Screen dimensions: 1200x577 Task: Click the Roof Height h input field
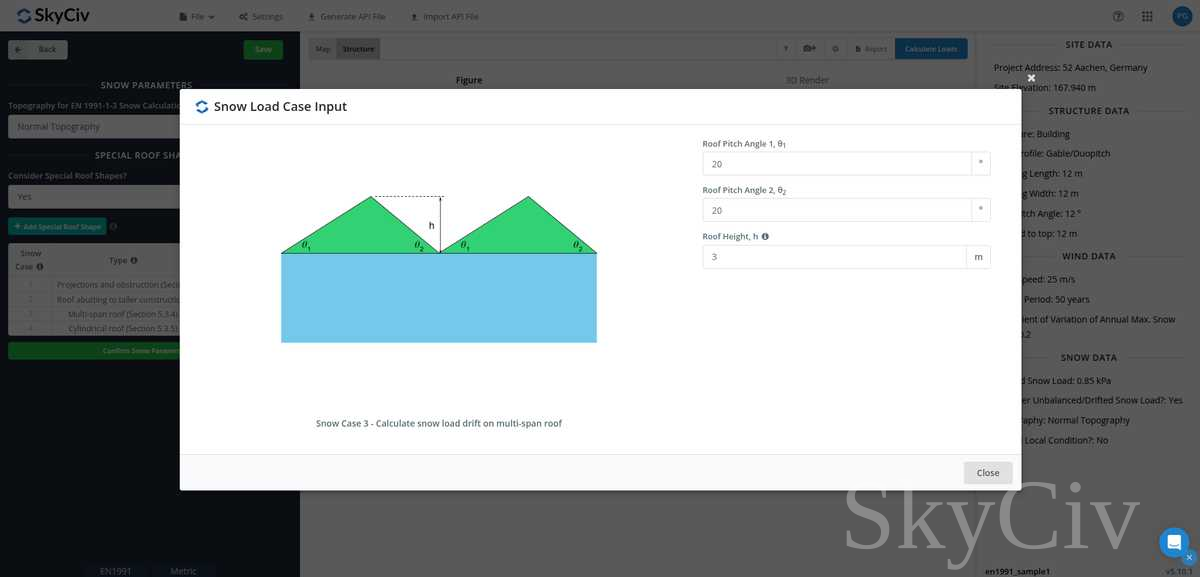834,257
